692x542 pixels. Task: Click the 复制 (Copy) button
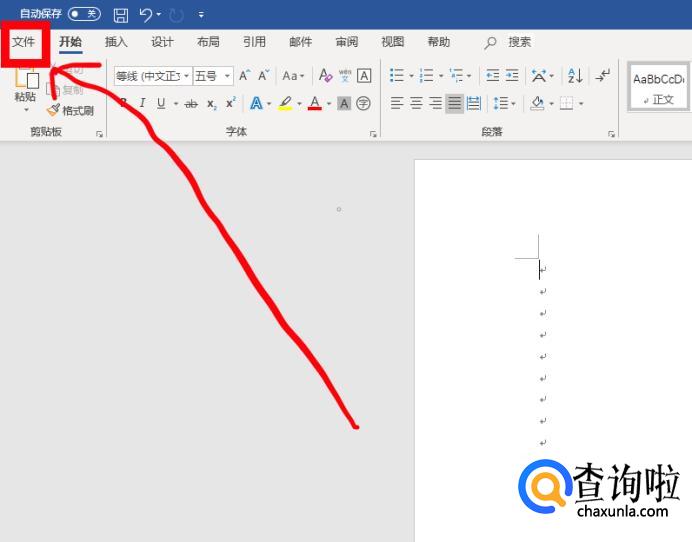click(x=65, y=90)
